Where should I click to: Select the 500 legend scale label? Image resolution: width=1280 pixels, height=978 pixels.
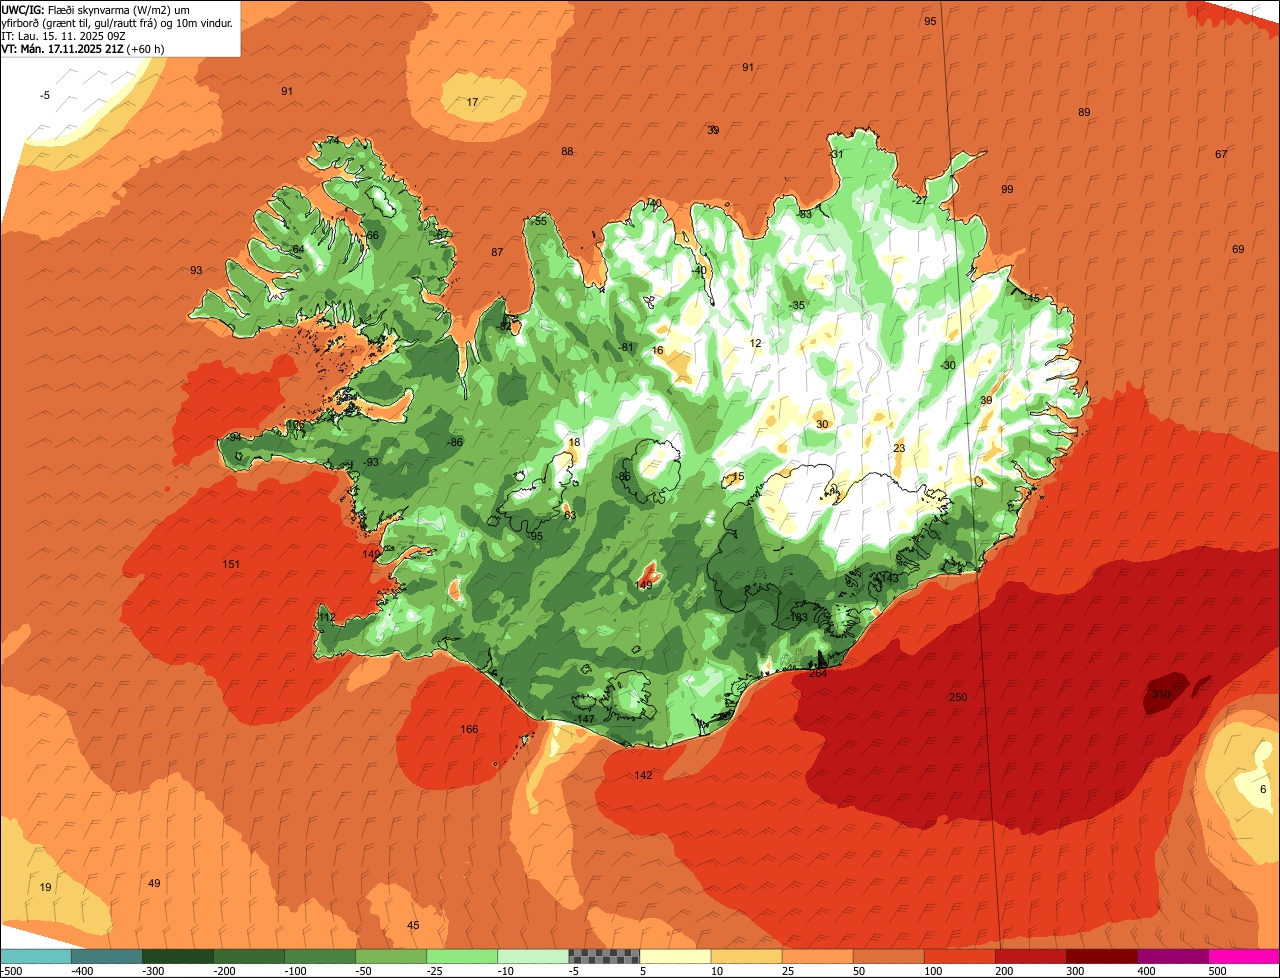[1217, 971]
